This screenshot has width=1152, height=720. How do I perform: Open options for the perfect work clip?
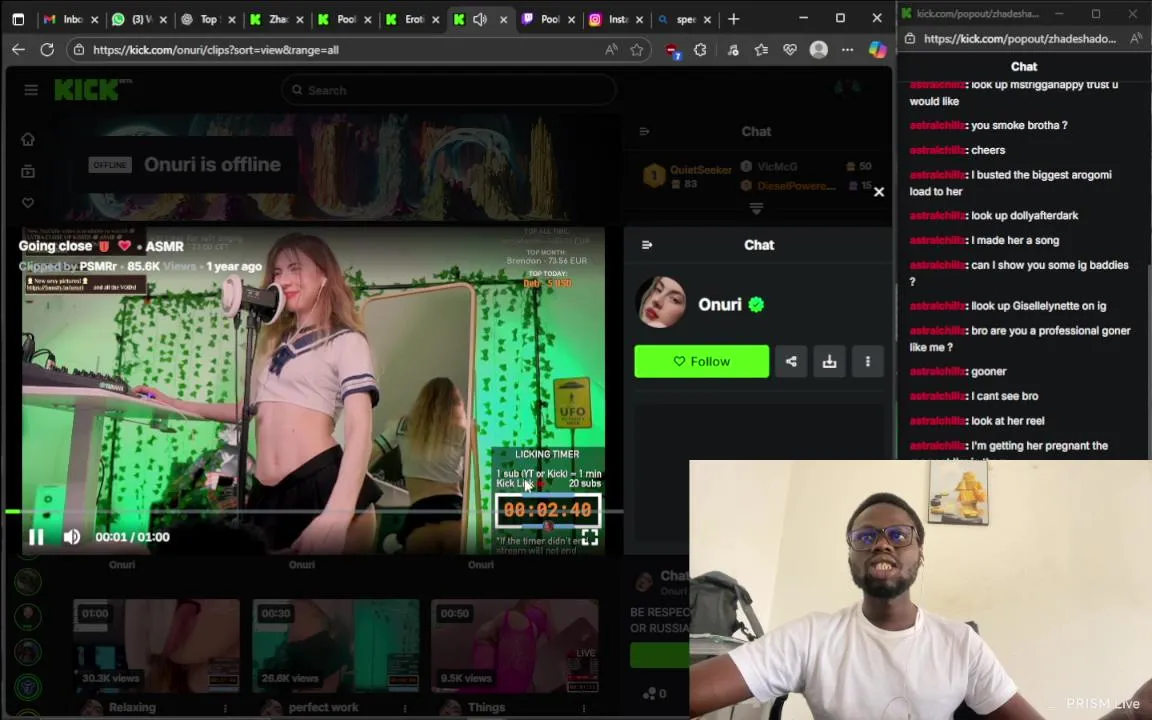click(x=404, y=708)
